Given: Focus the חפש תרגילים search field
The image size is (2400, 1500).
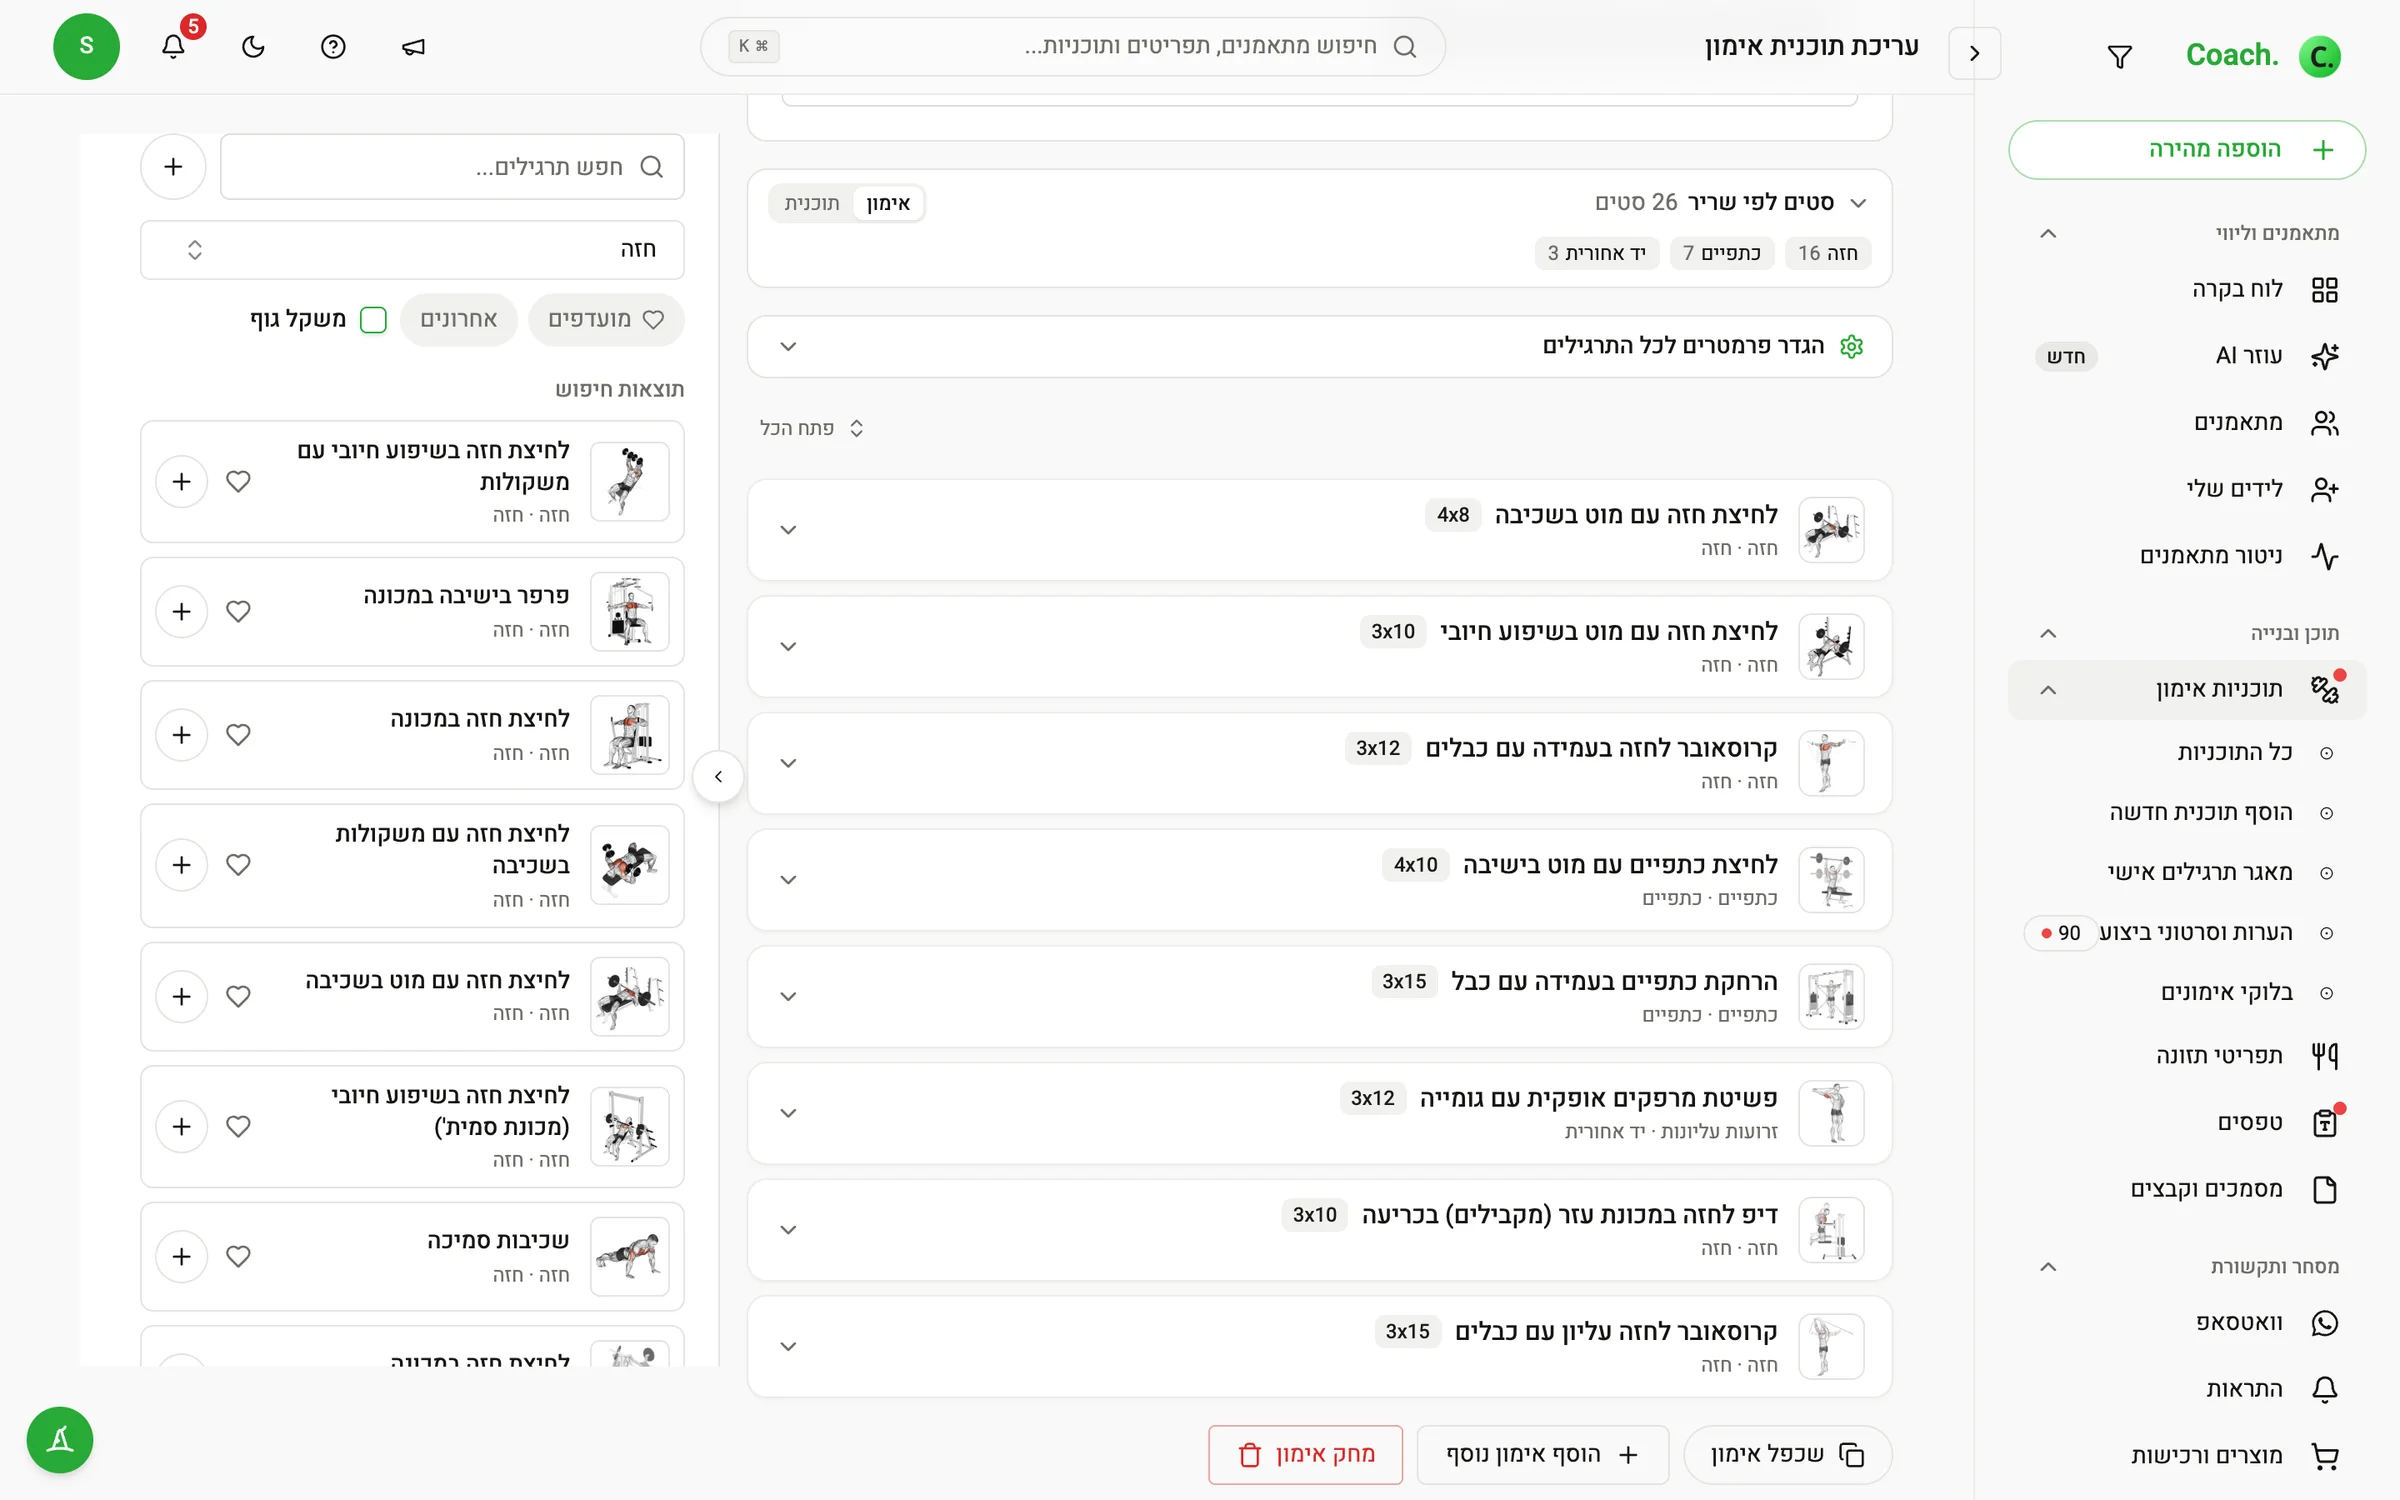Looking at the screenshot, I should pyautogui.click(x=452, y=166).
